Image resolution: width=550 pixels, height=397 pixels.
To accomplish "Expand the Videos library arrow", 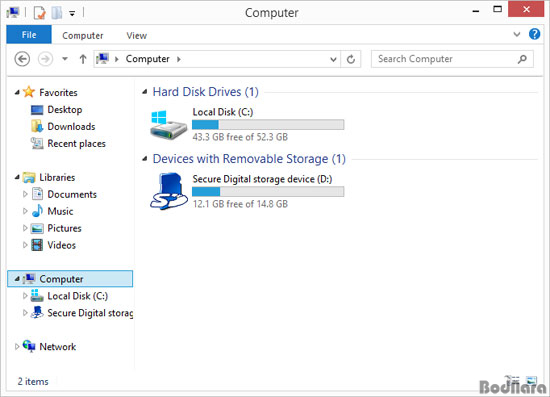I will pos(25,245).
